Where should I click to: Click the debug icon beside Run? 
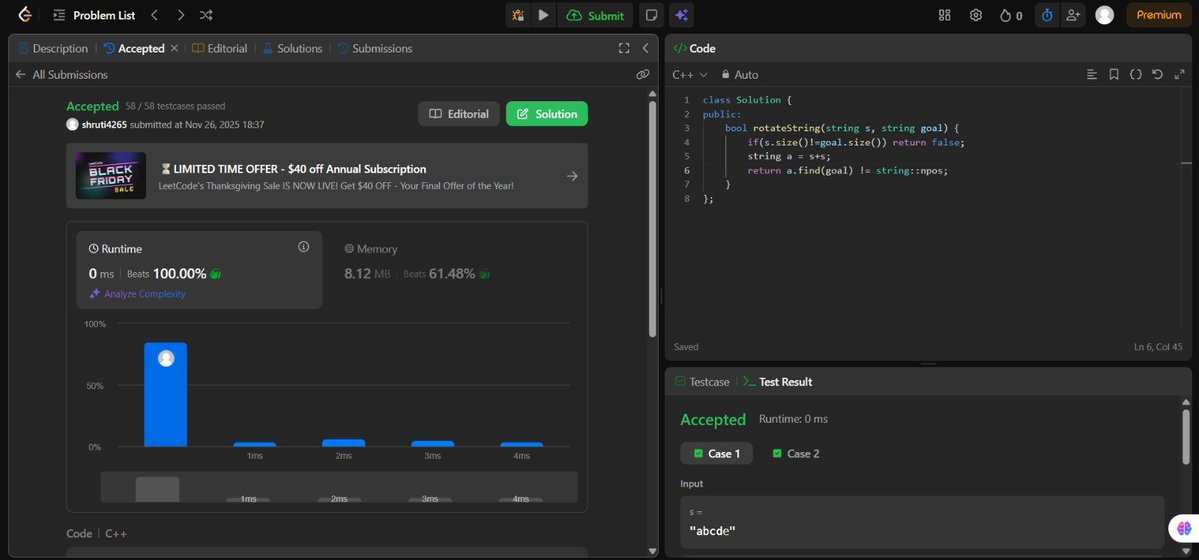tap(518, 15)
